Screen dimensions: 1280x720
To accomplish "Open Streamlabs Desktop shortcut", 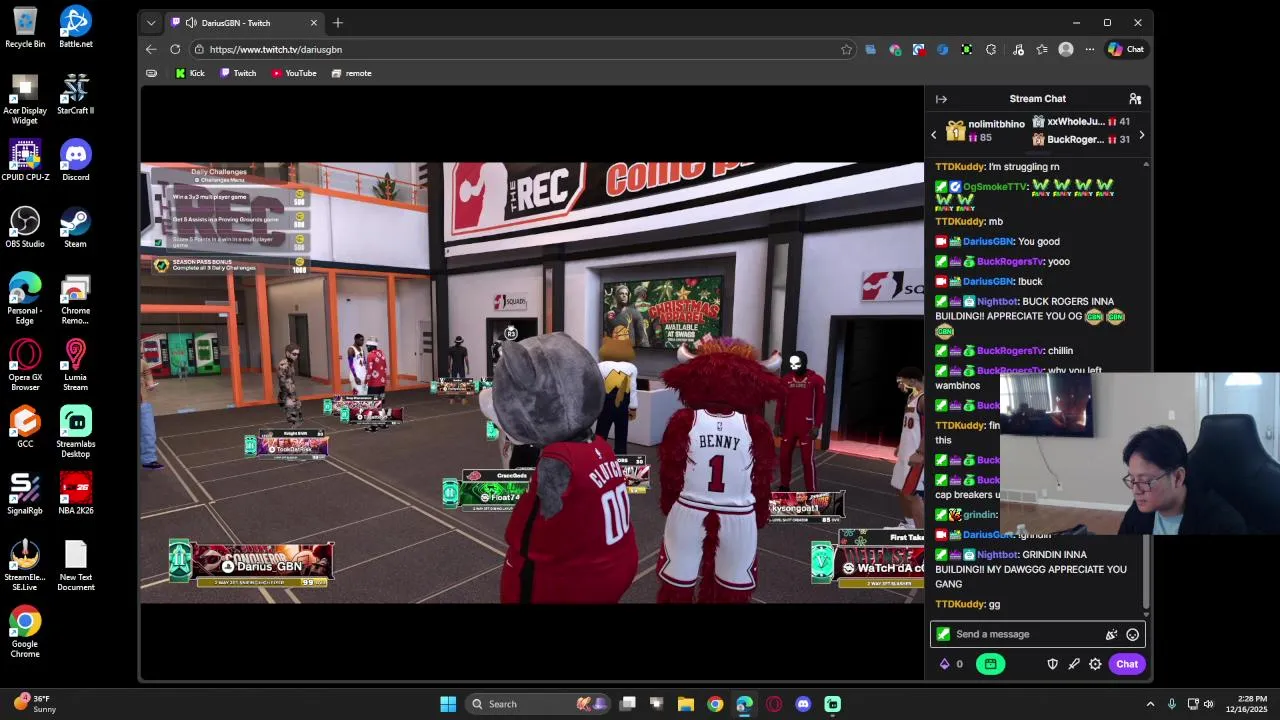I will click(75, 432).
